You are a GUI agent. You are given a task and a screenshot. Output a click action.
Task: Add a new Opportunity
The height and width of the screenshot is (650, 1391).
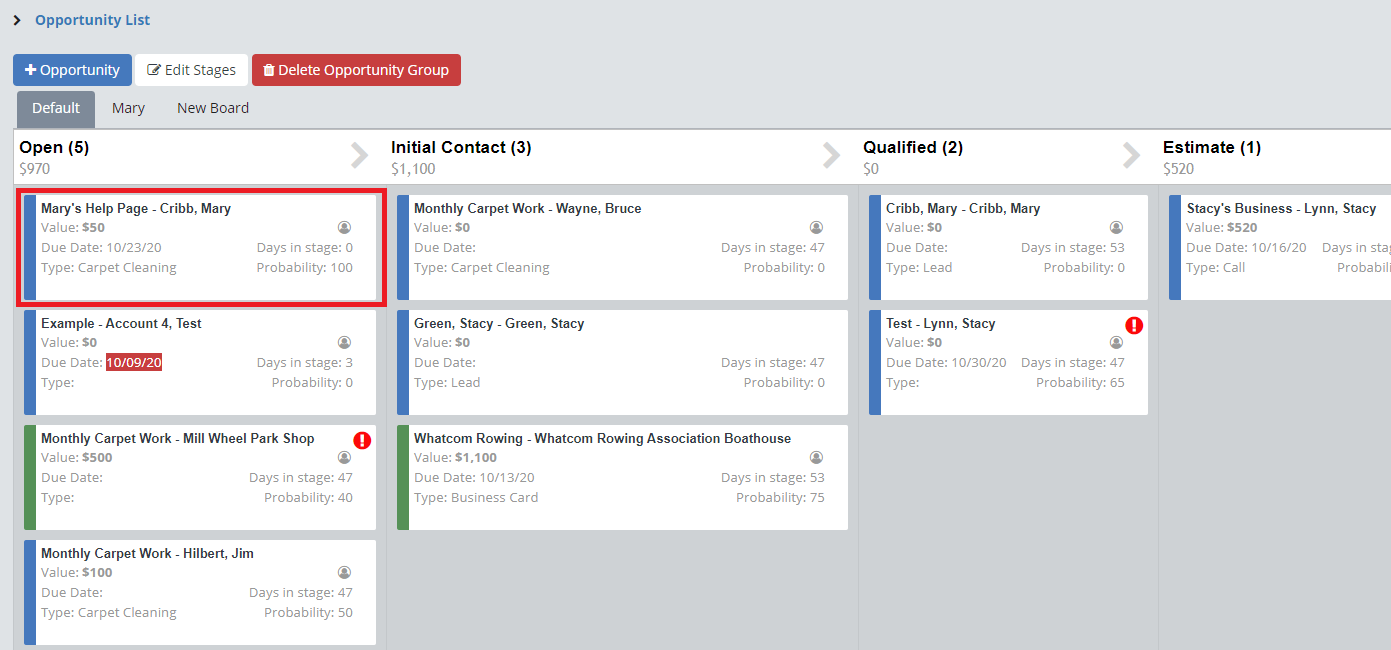(x=72, y=70)
